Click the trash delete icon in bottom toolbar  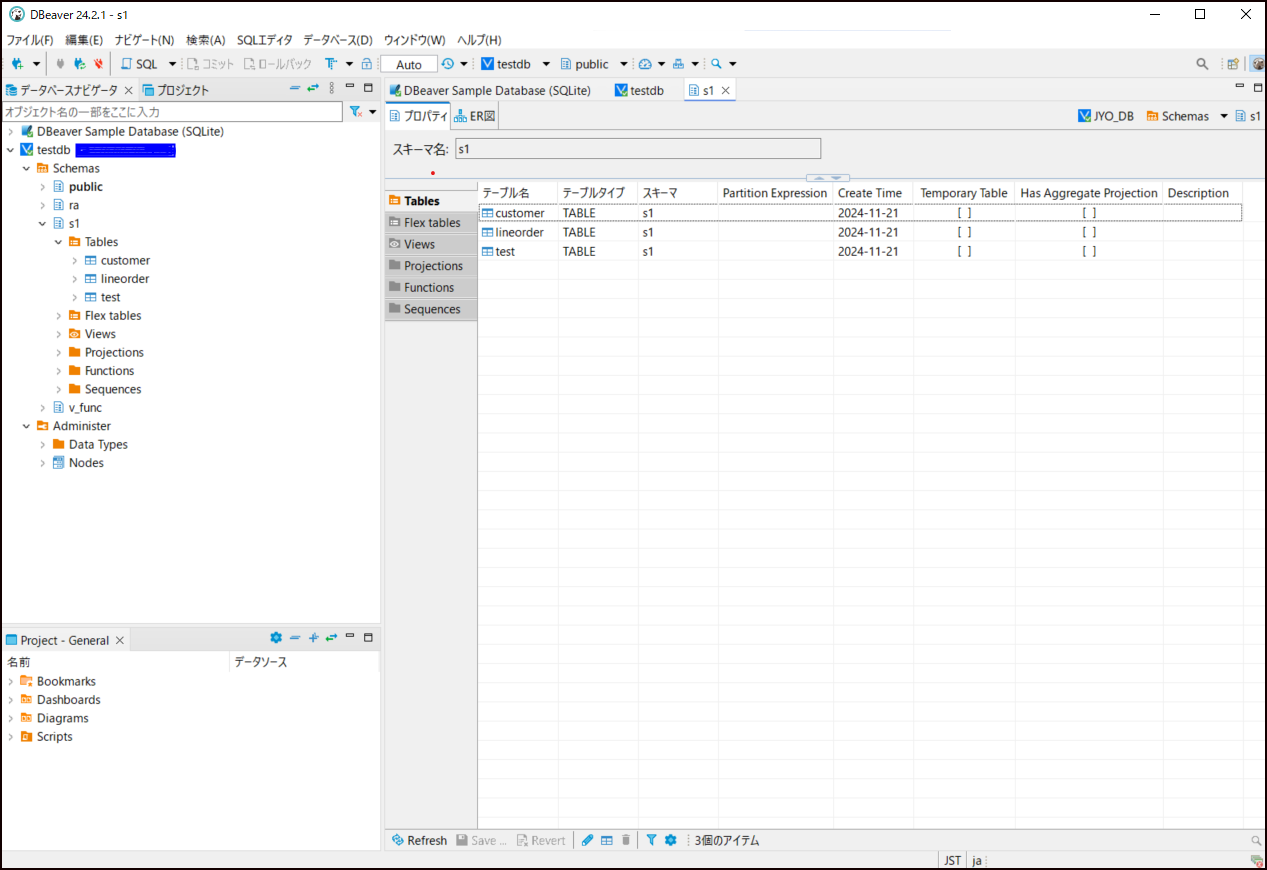click(626, 840)
